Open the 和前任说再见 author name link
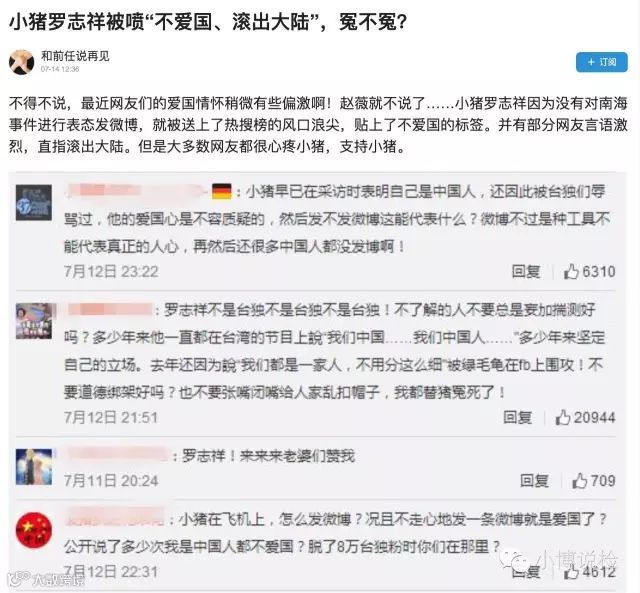 75,56
